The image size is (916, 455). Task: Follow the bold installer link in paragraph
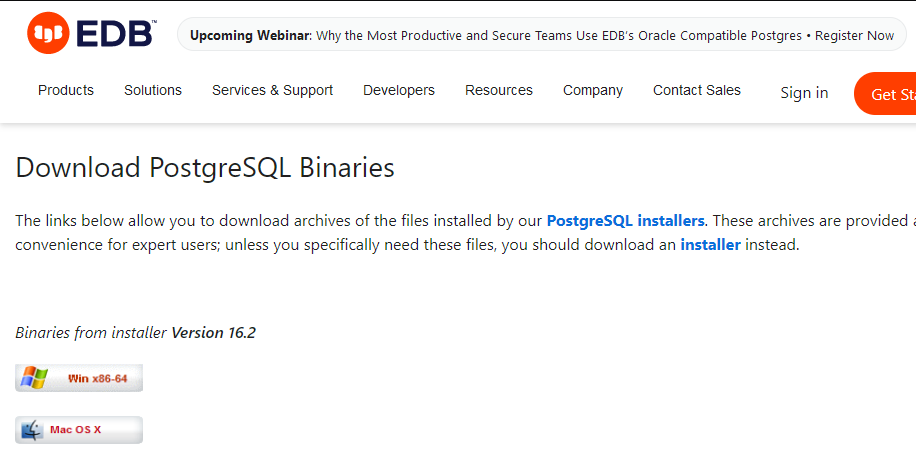[710, 245]
